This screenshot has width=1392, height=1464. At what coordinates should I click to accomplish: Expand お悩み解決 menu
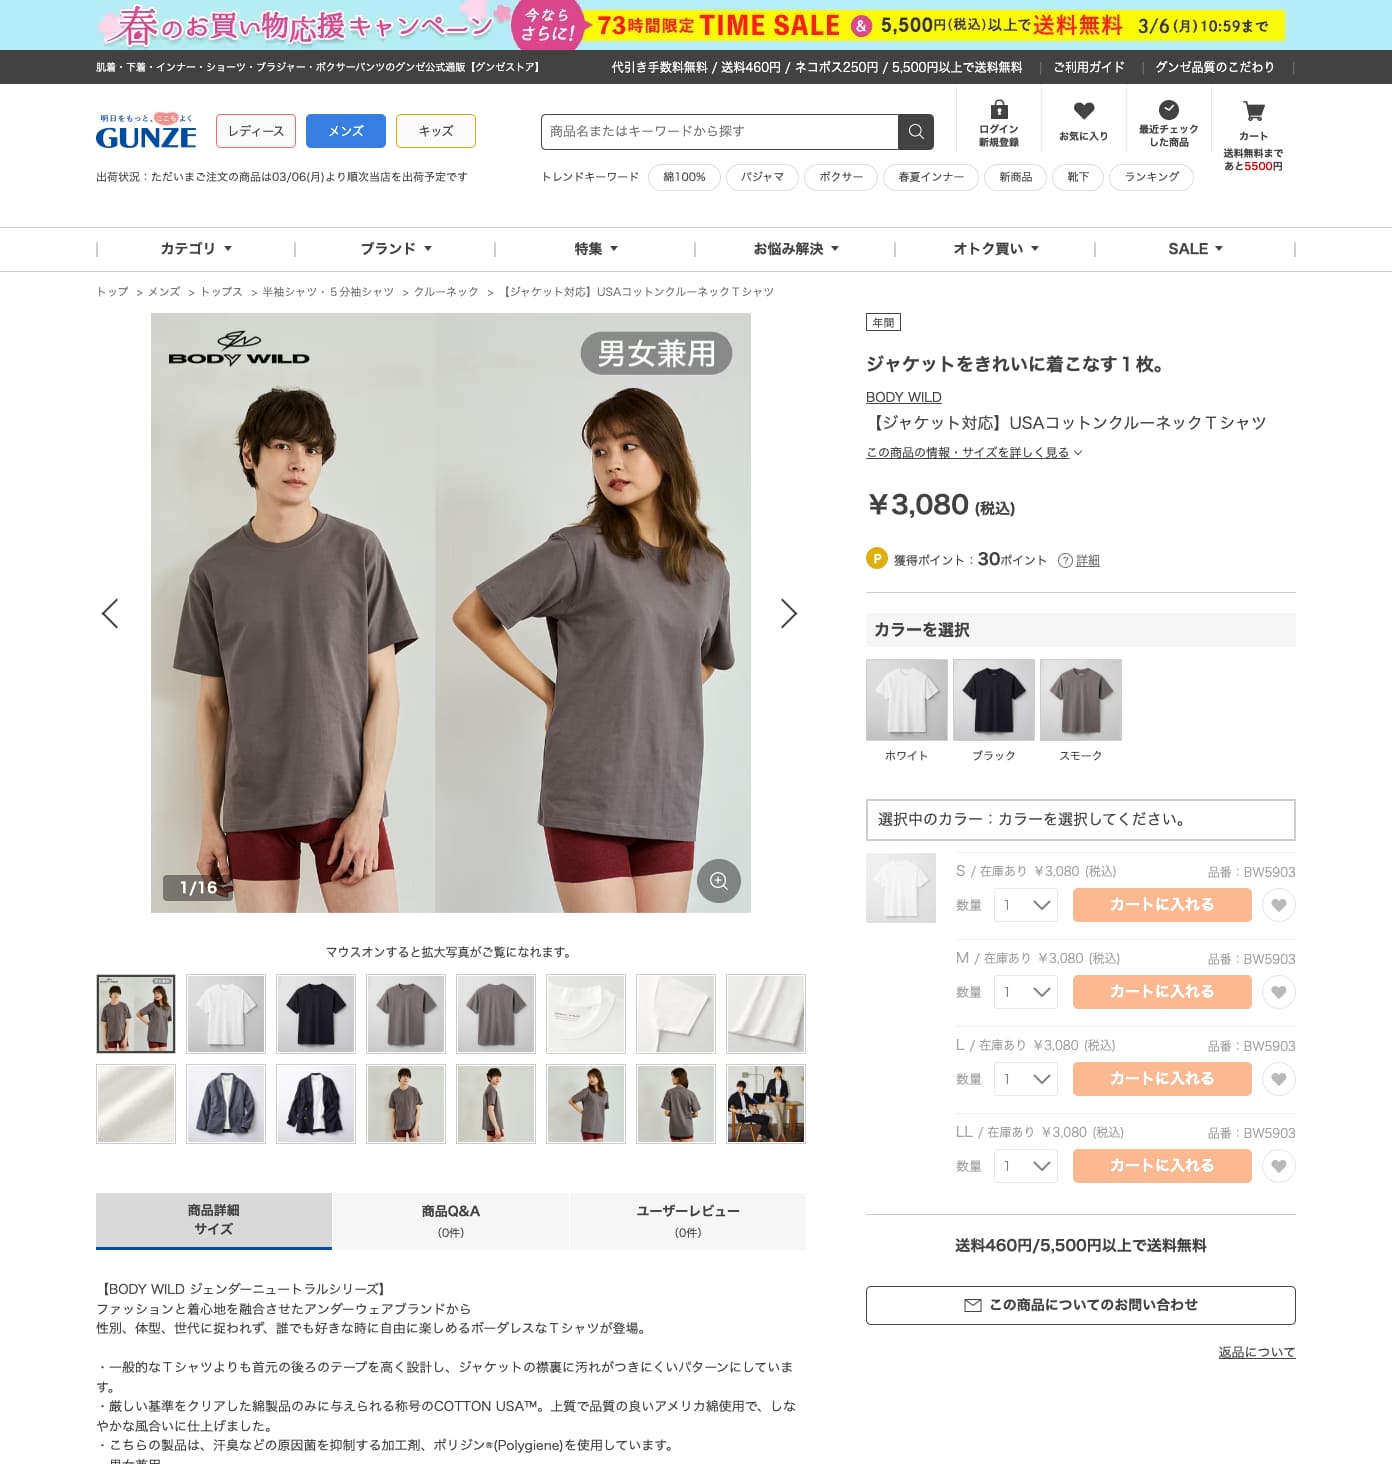point(796,249)
